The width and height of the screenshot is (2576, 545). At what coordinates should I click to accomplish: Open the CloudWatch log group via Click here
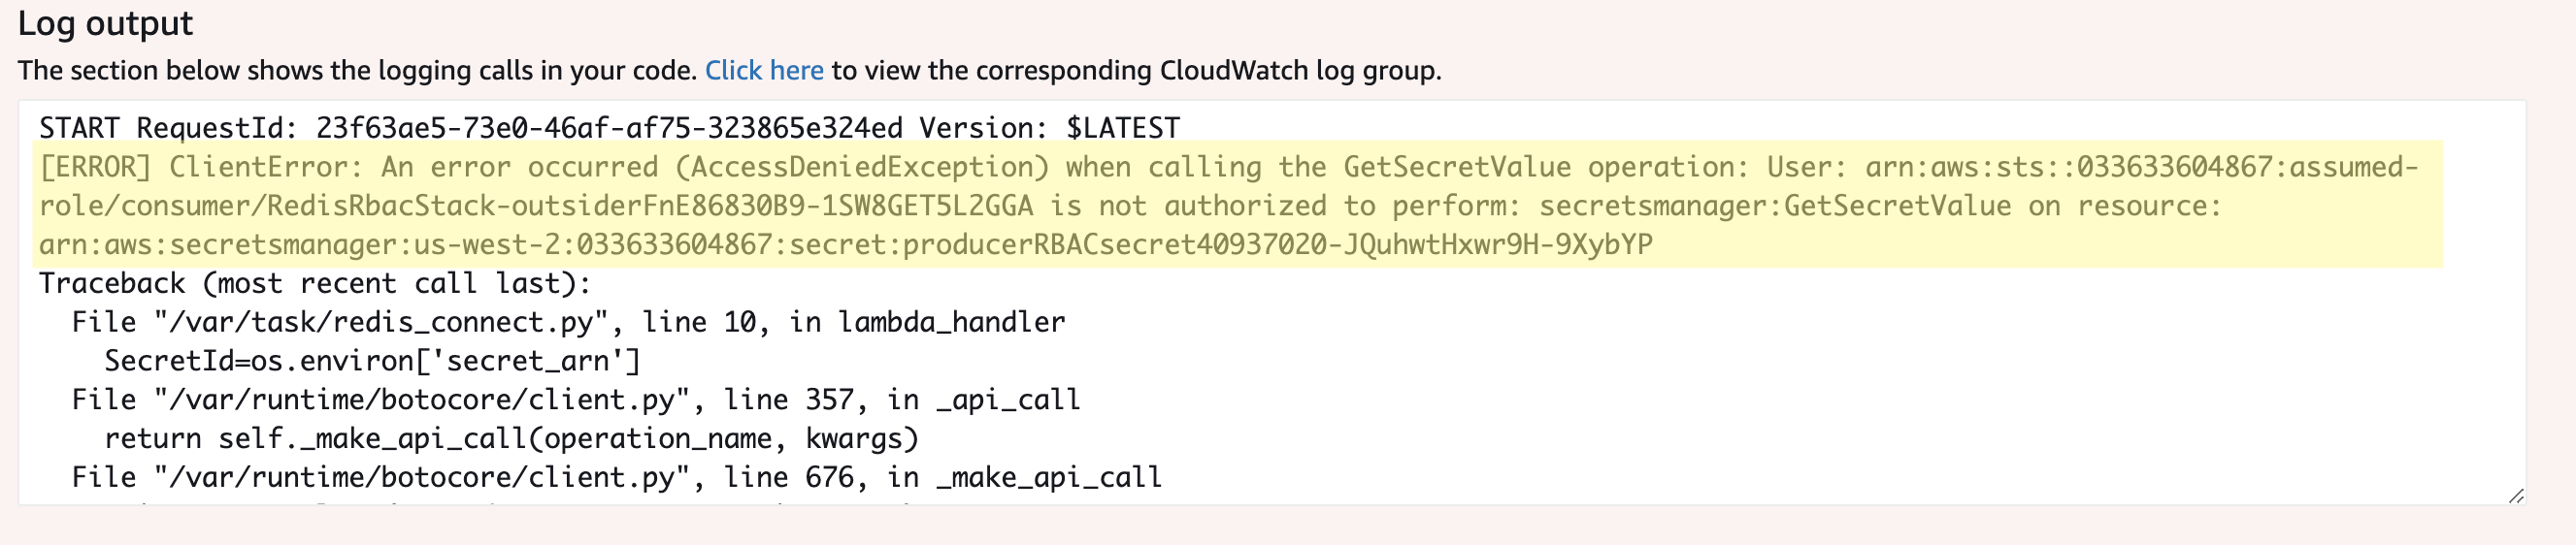(x=764, y=70)
